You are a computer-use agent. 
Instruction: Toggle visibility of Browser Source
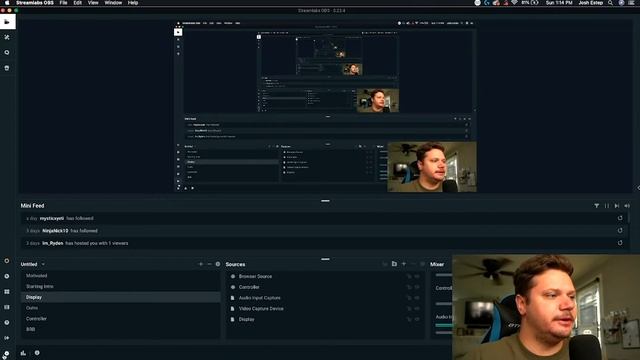coord(417,276)
